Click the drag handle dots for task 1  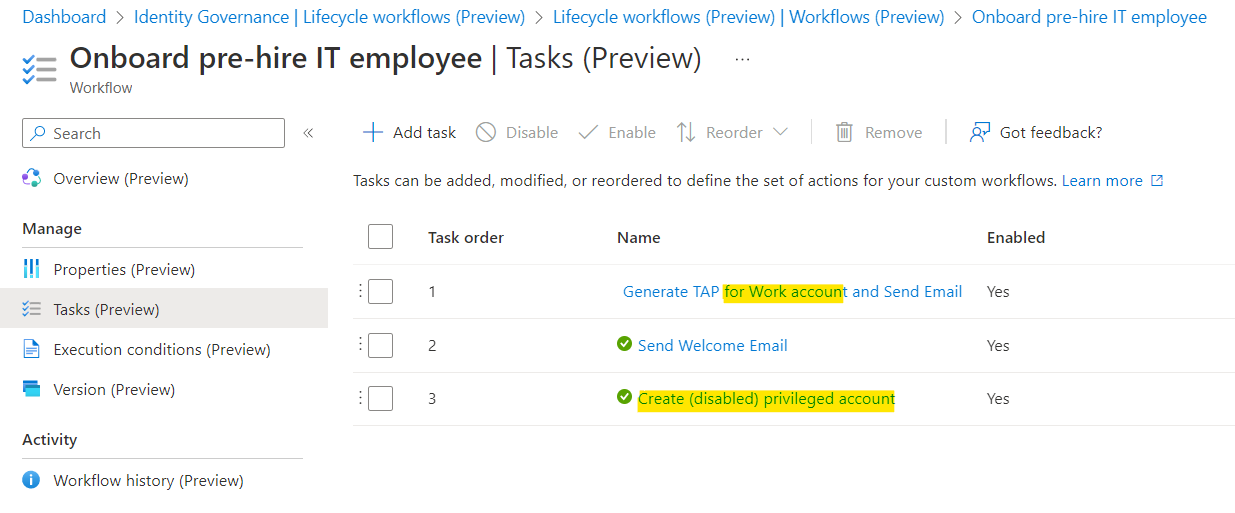click(359, 291)
